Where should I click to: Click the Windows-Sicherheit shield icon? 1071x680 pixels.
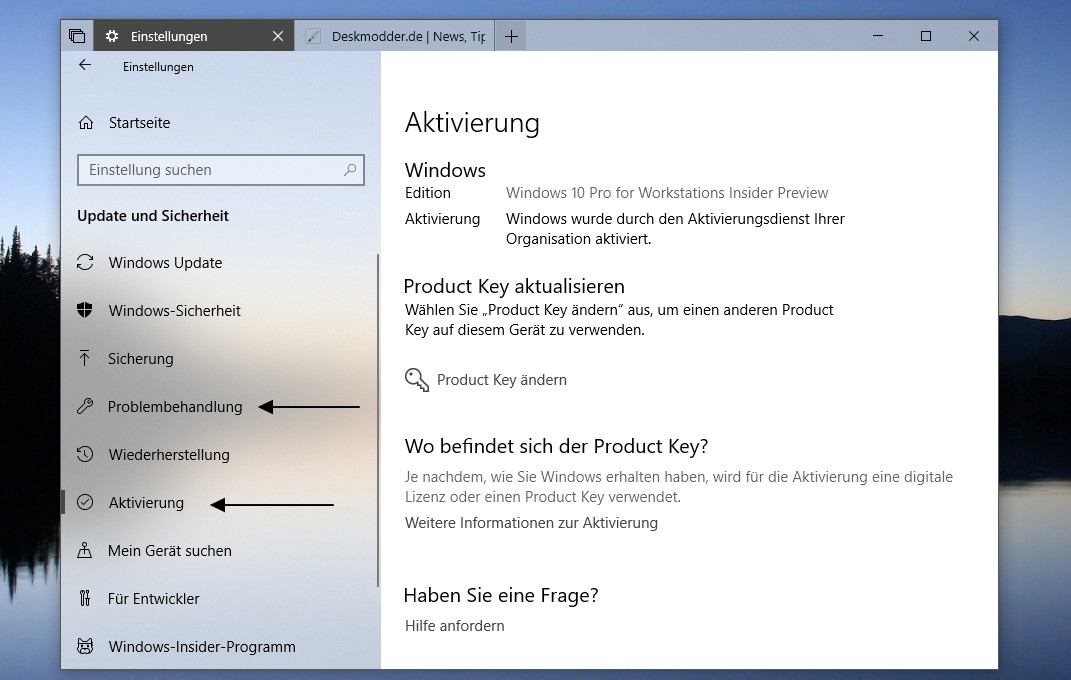pyautogui.click(x=85, y=311)
